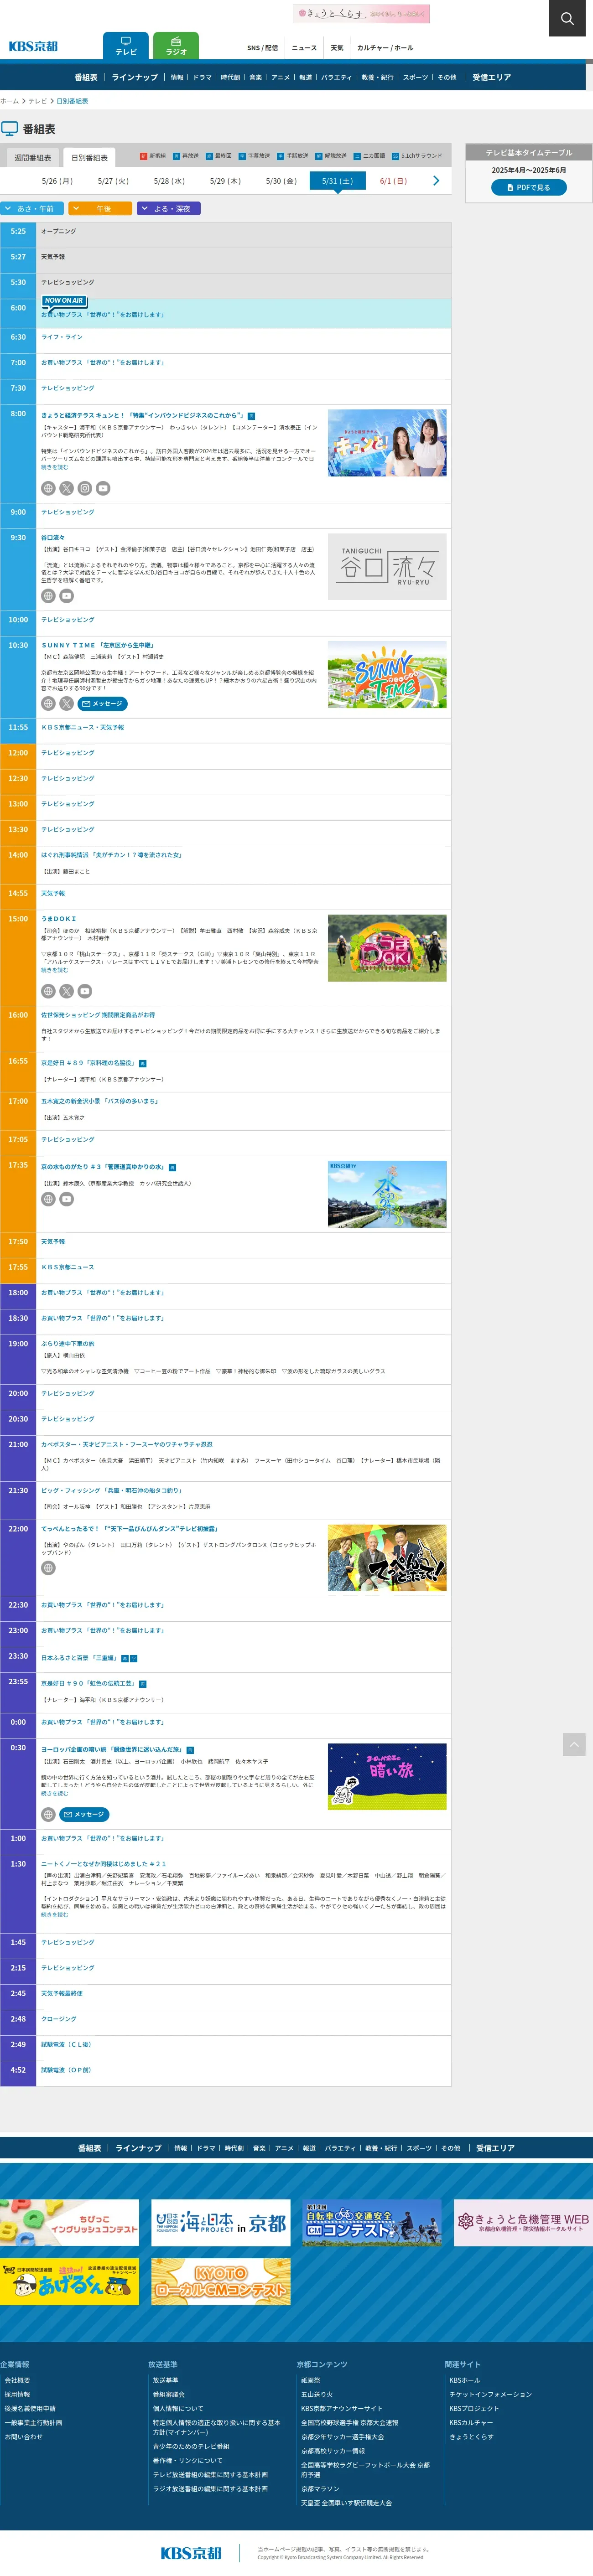The height and width of the screenshot is (2576, 593).
Task: Open KBSホール footer link
Action: [x=464, y=2380]
